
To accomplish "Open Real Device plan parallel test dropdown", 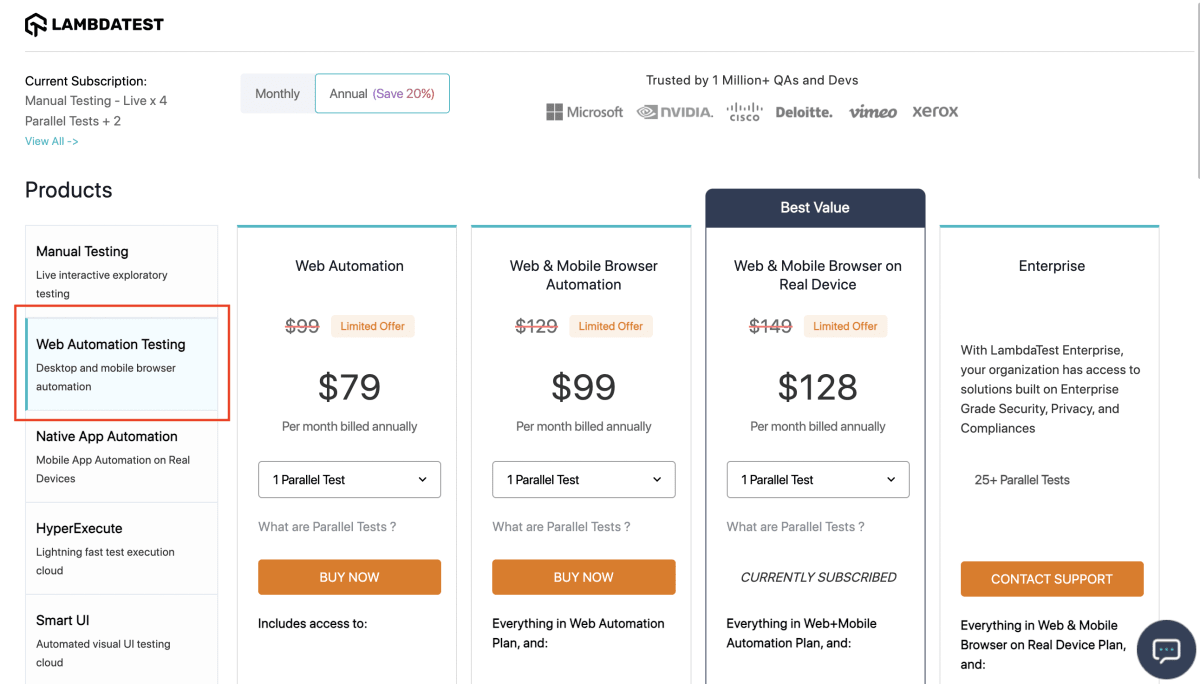I will (x=818, y=480).
